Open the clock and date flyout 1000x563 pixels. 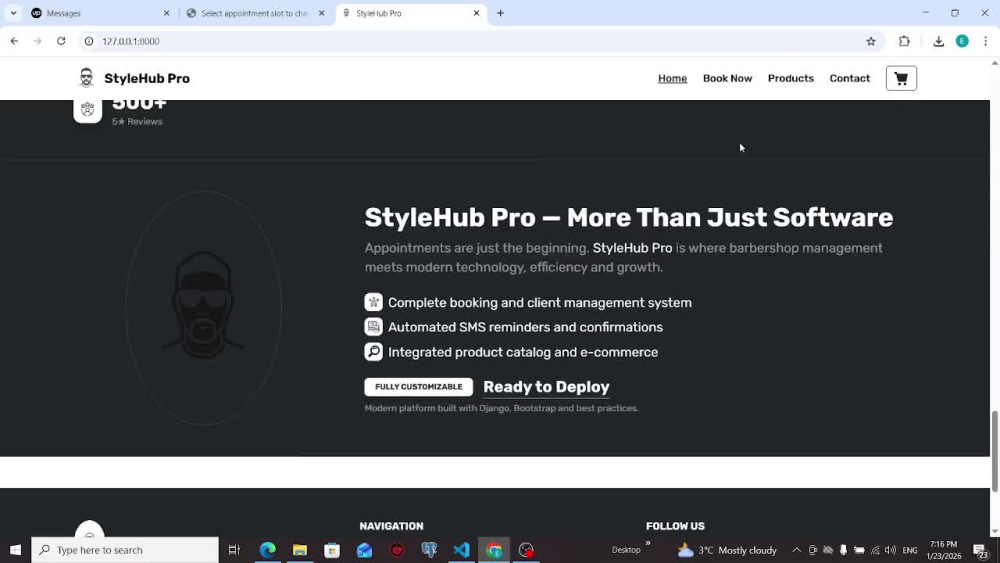point(944,550)
